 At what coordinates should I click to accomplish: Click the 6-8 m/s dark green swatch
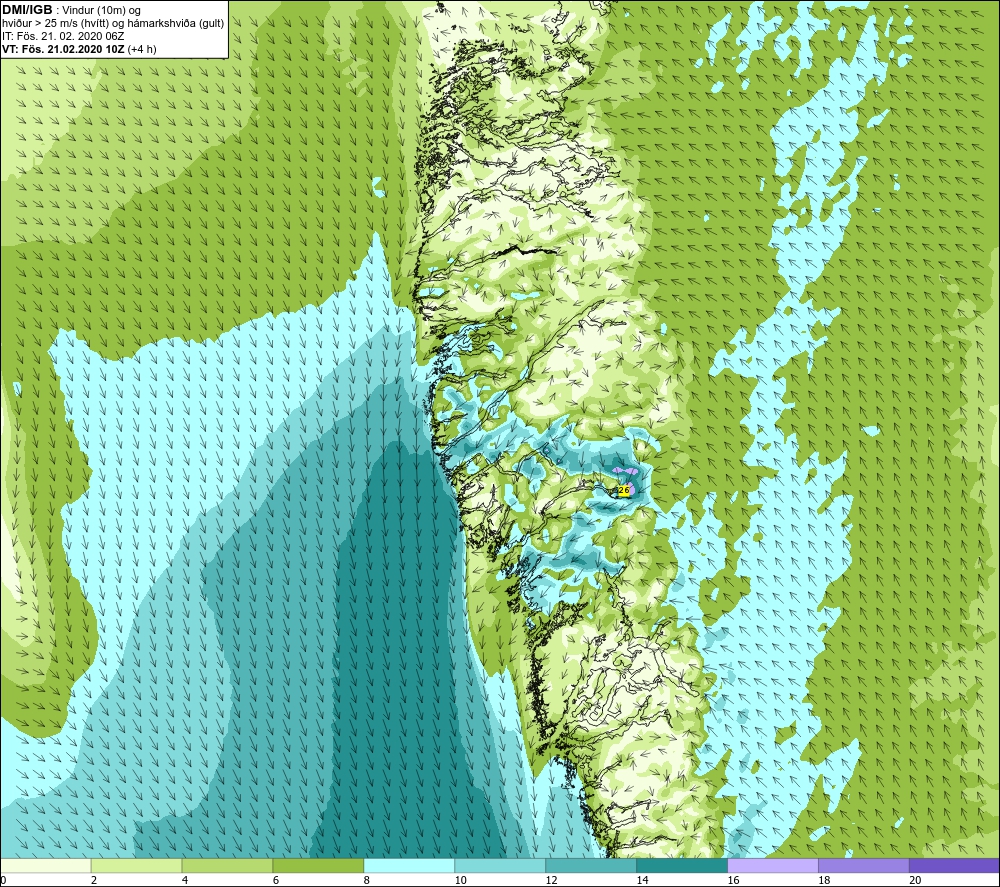pos(318,865)
